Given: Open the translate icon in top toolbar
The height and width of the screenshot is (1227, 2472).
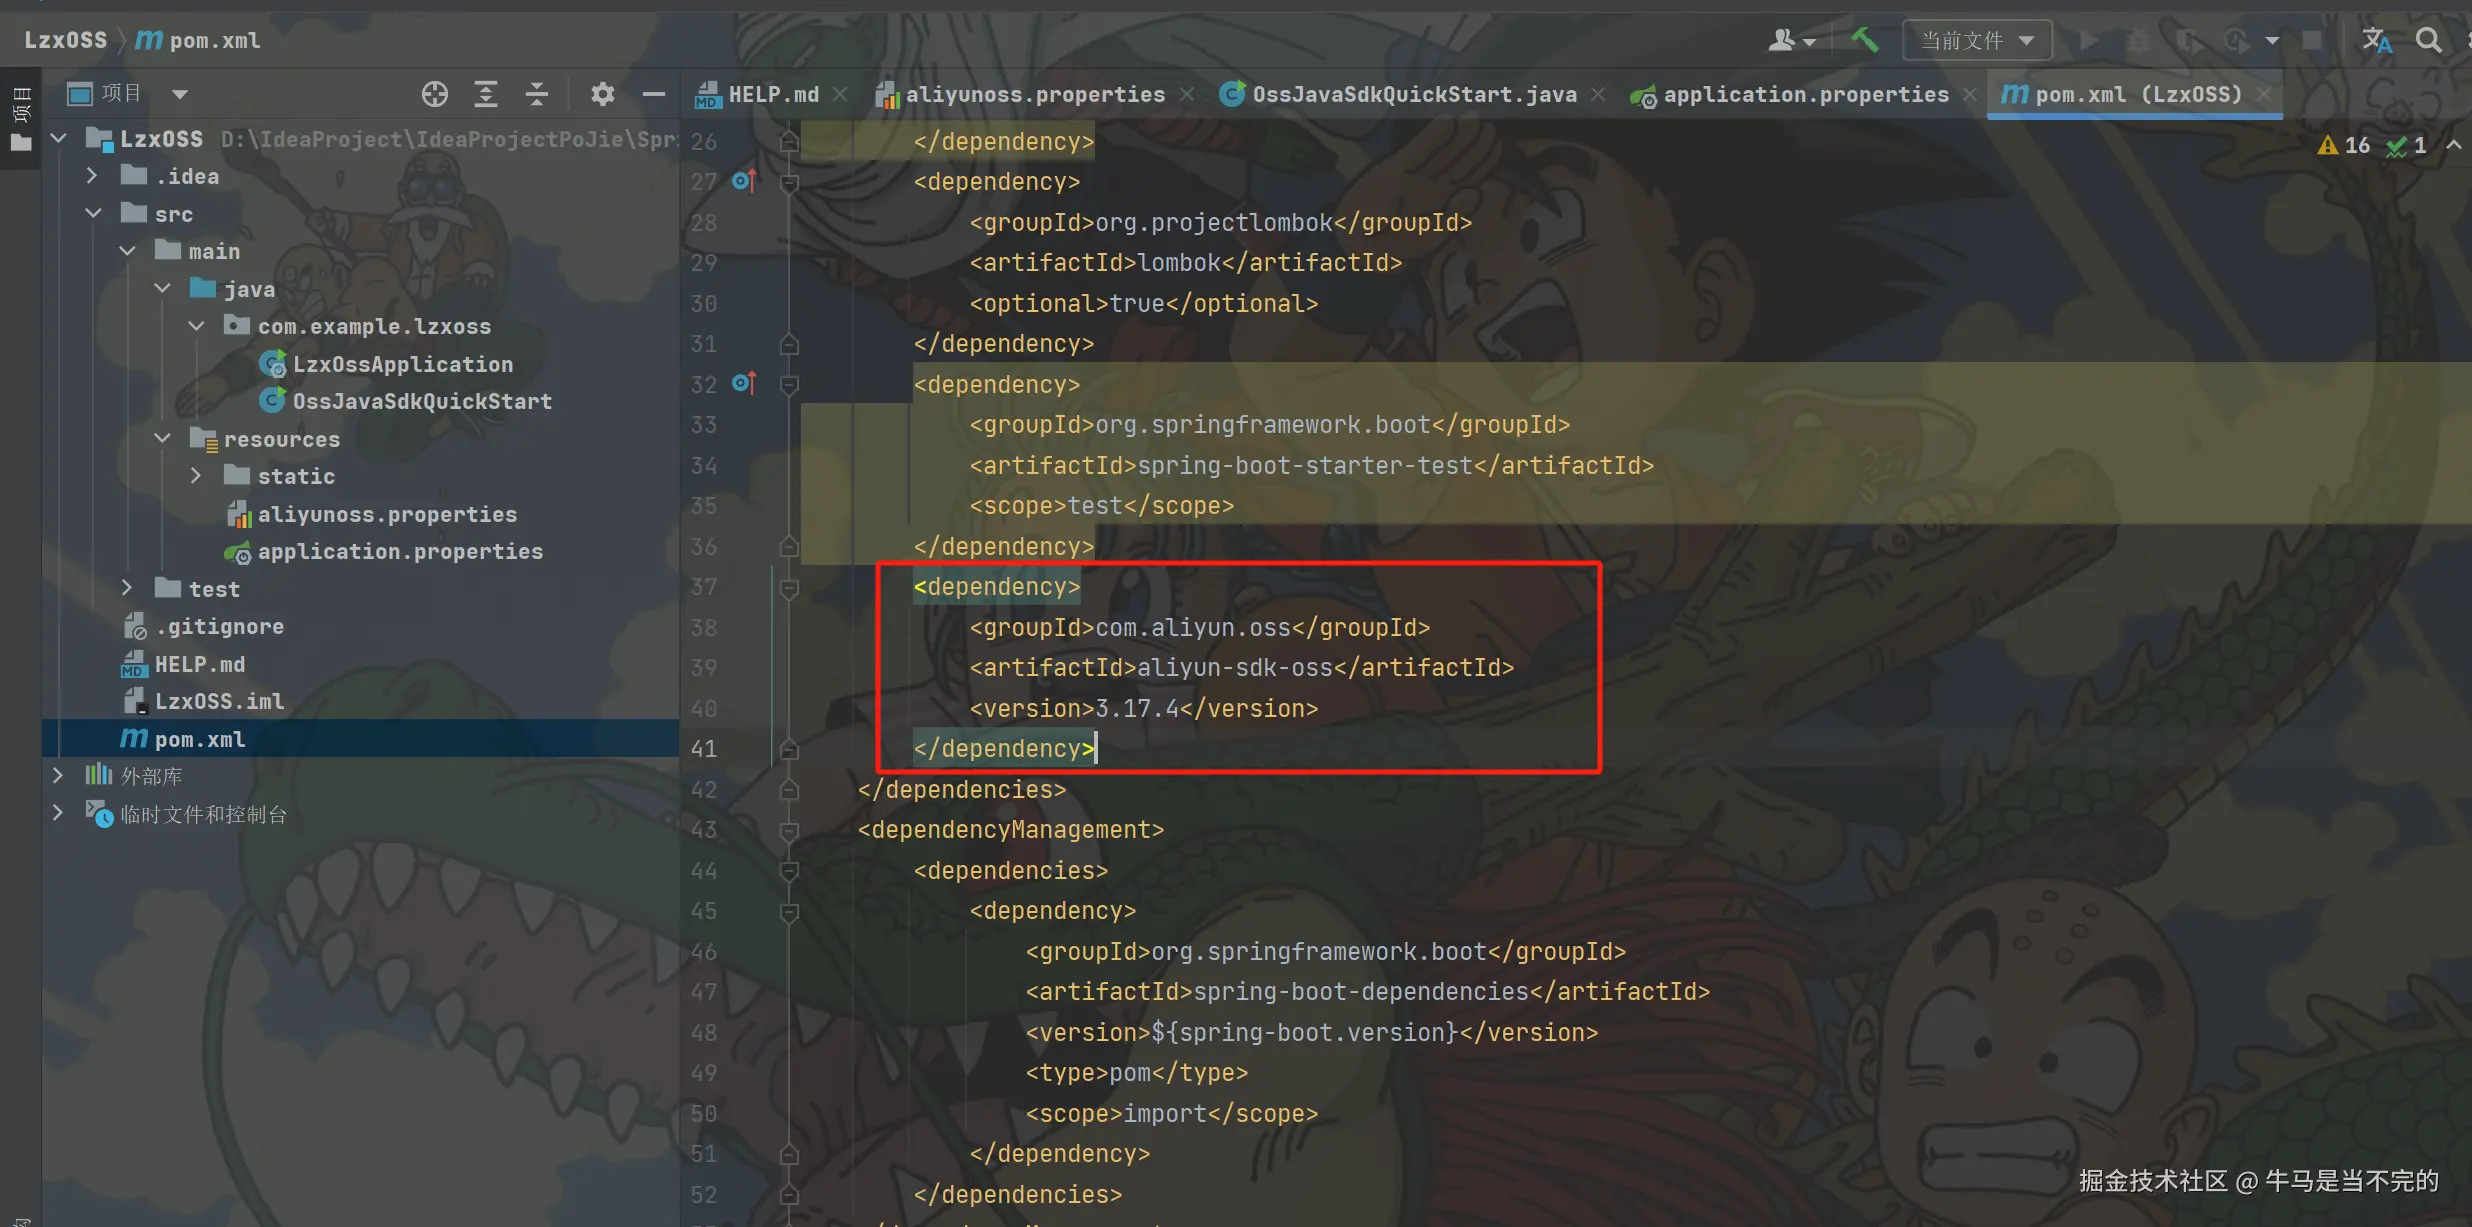Looking at the screenshot, I should pyautogui.click(x=2376, y=40).
